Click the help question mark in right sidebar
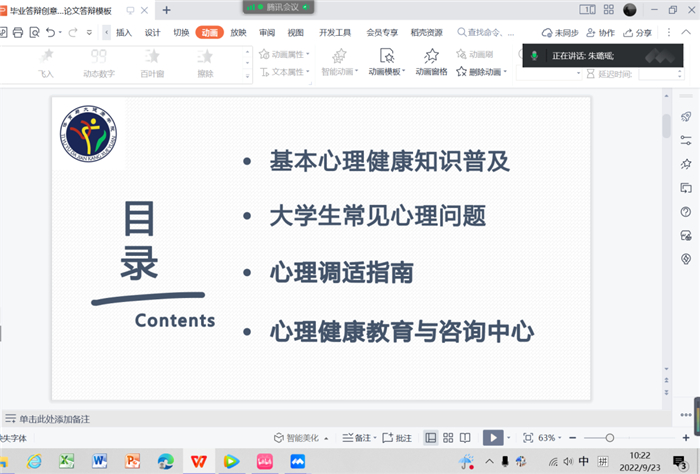Screen dimensions: 700x474 pos(686,212)
